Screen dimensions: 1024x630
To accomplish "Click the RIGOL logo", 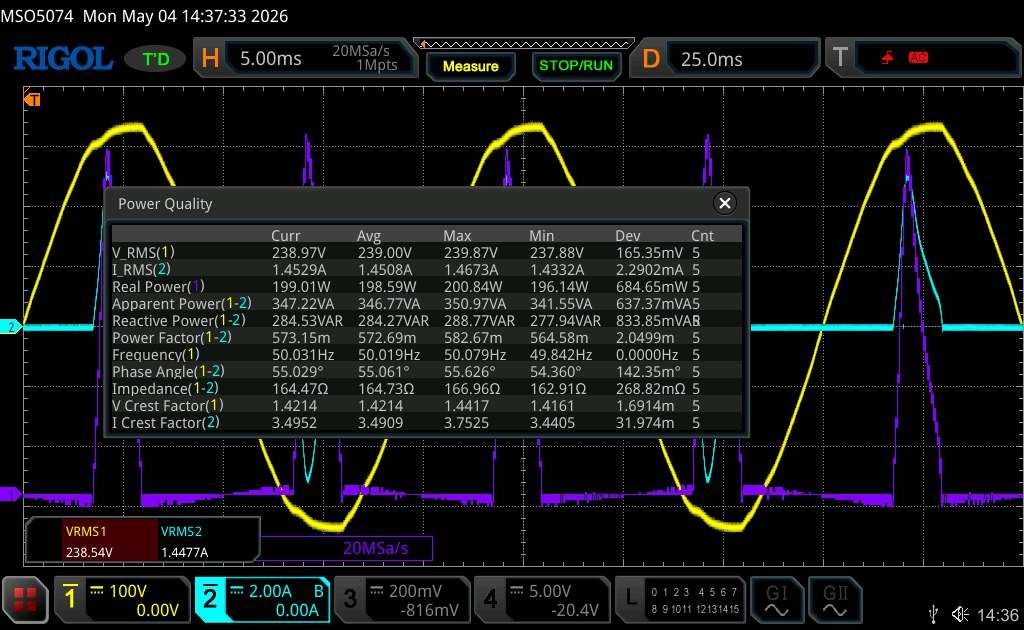I will tap(63, 59).
